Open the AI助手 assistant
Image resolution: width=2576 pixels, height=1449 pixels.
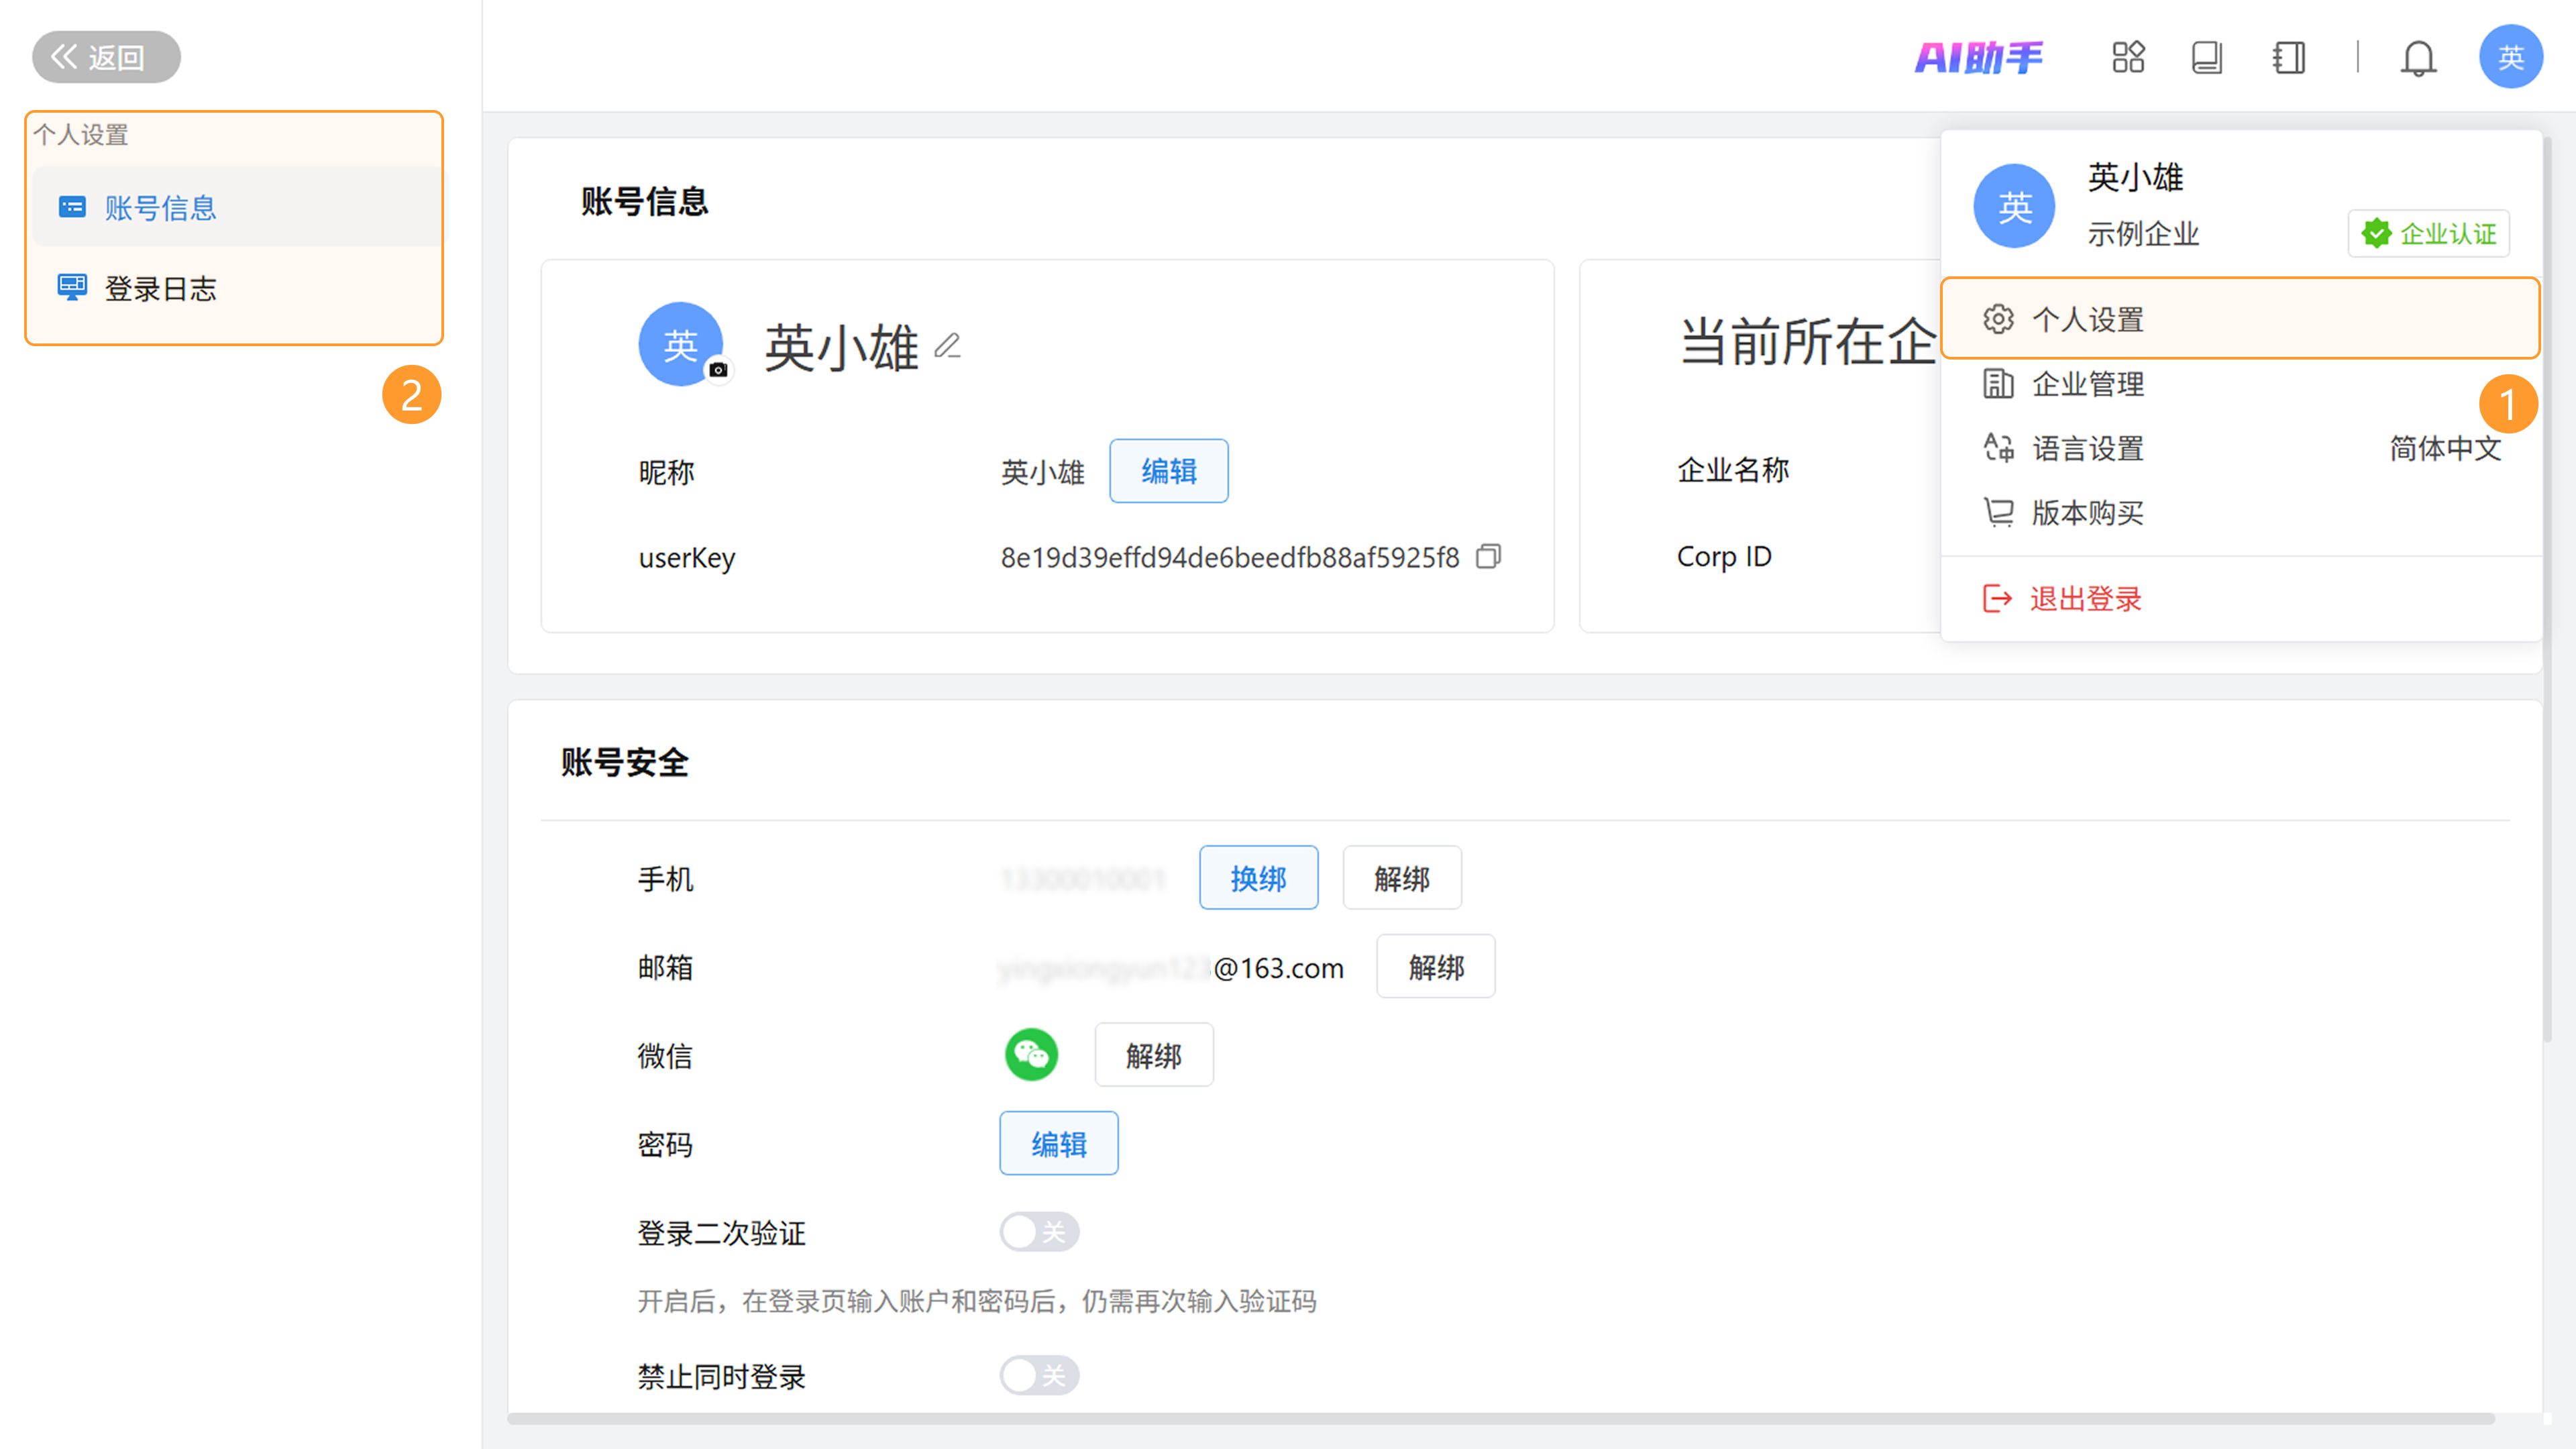[x=1979, y=57]
